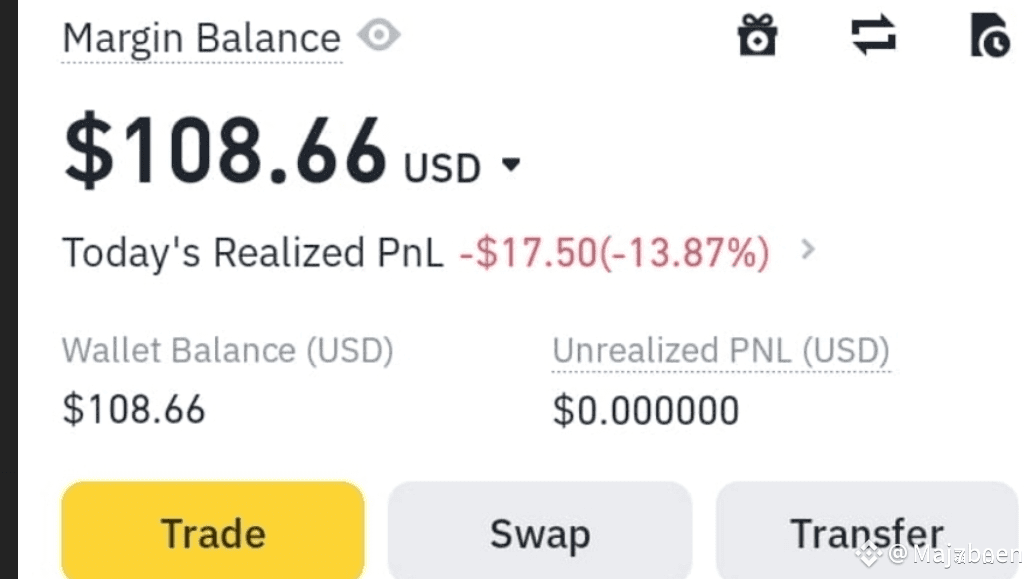Open the transaction history document icon

990,35
